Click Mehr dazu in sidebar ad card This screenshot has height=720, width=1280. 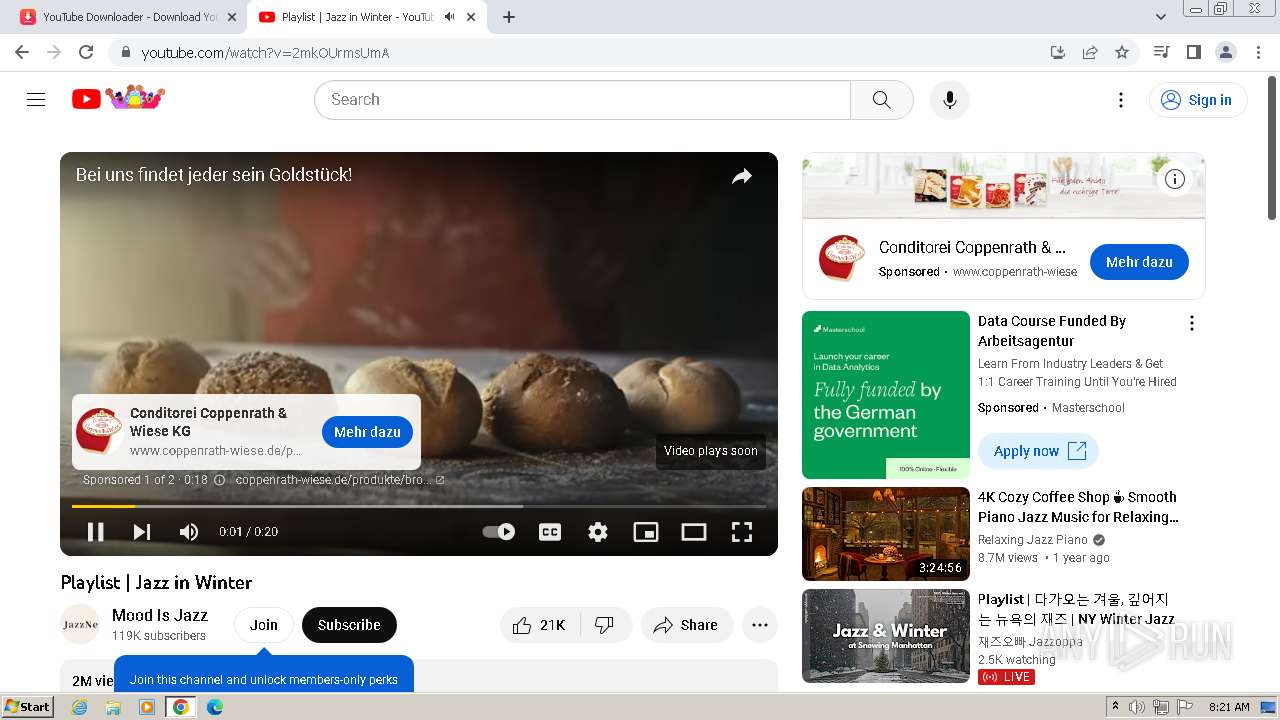point(1139,262)
